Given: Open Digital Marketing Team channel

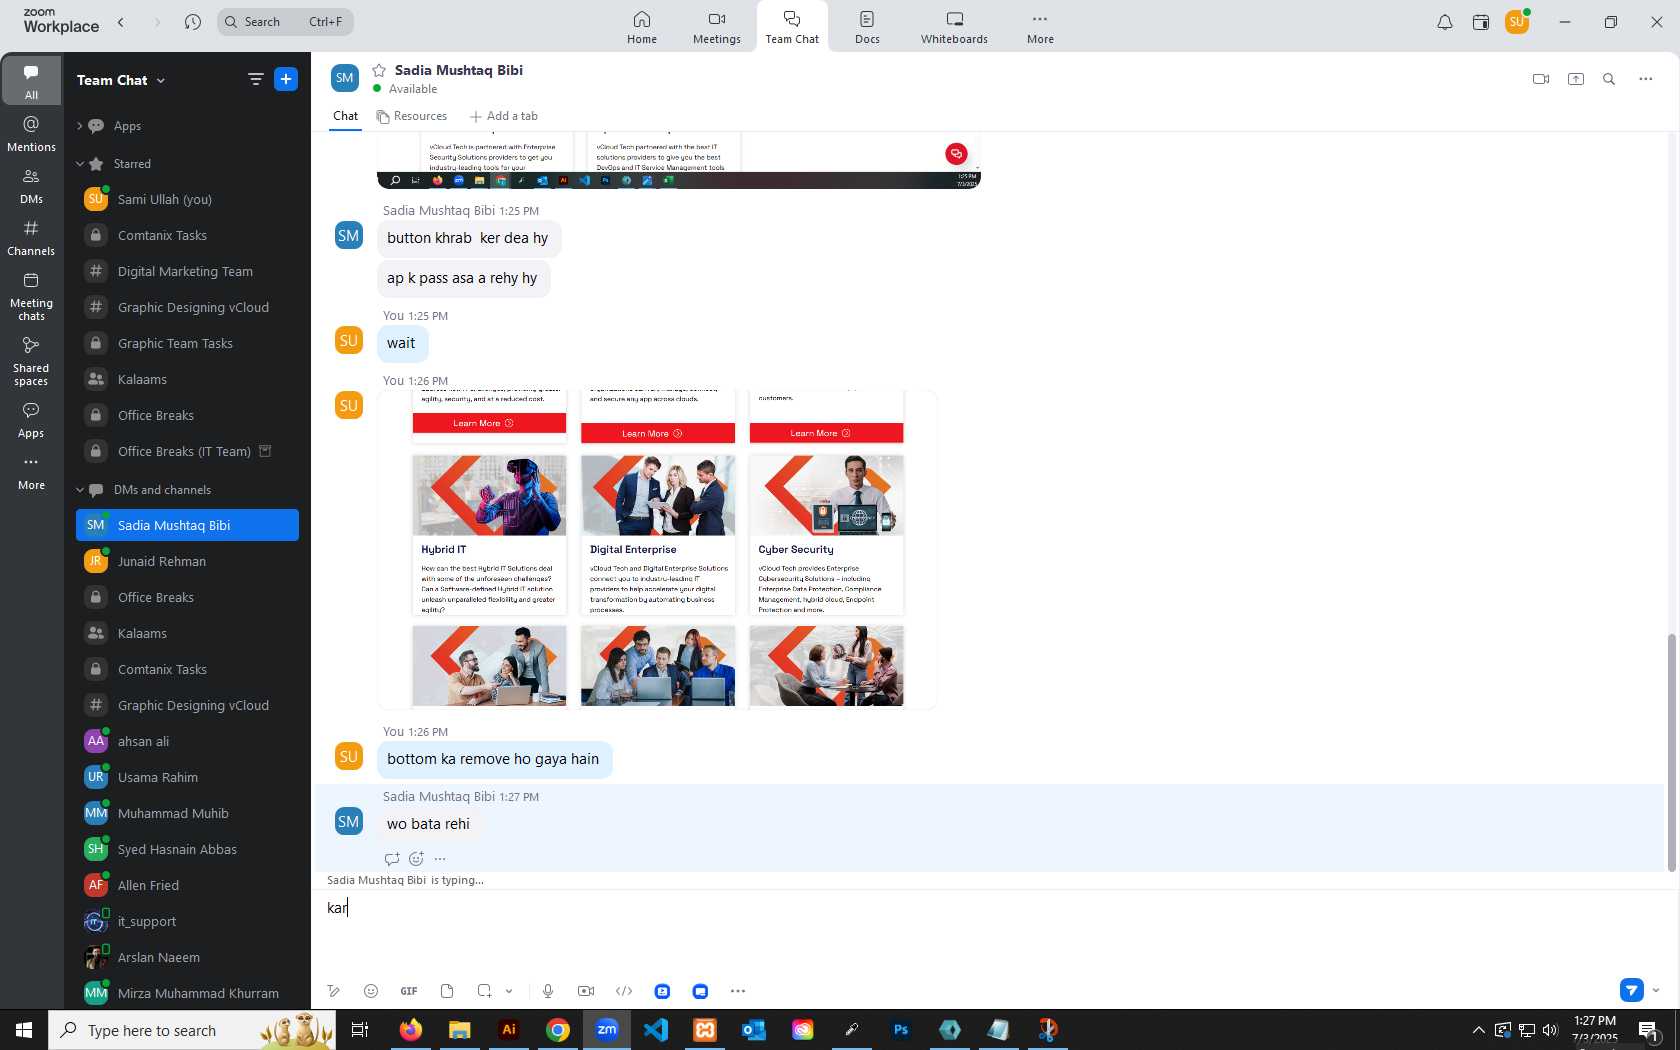Looking at the screenshot, I should tap(187, 271).
